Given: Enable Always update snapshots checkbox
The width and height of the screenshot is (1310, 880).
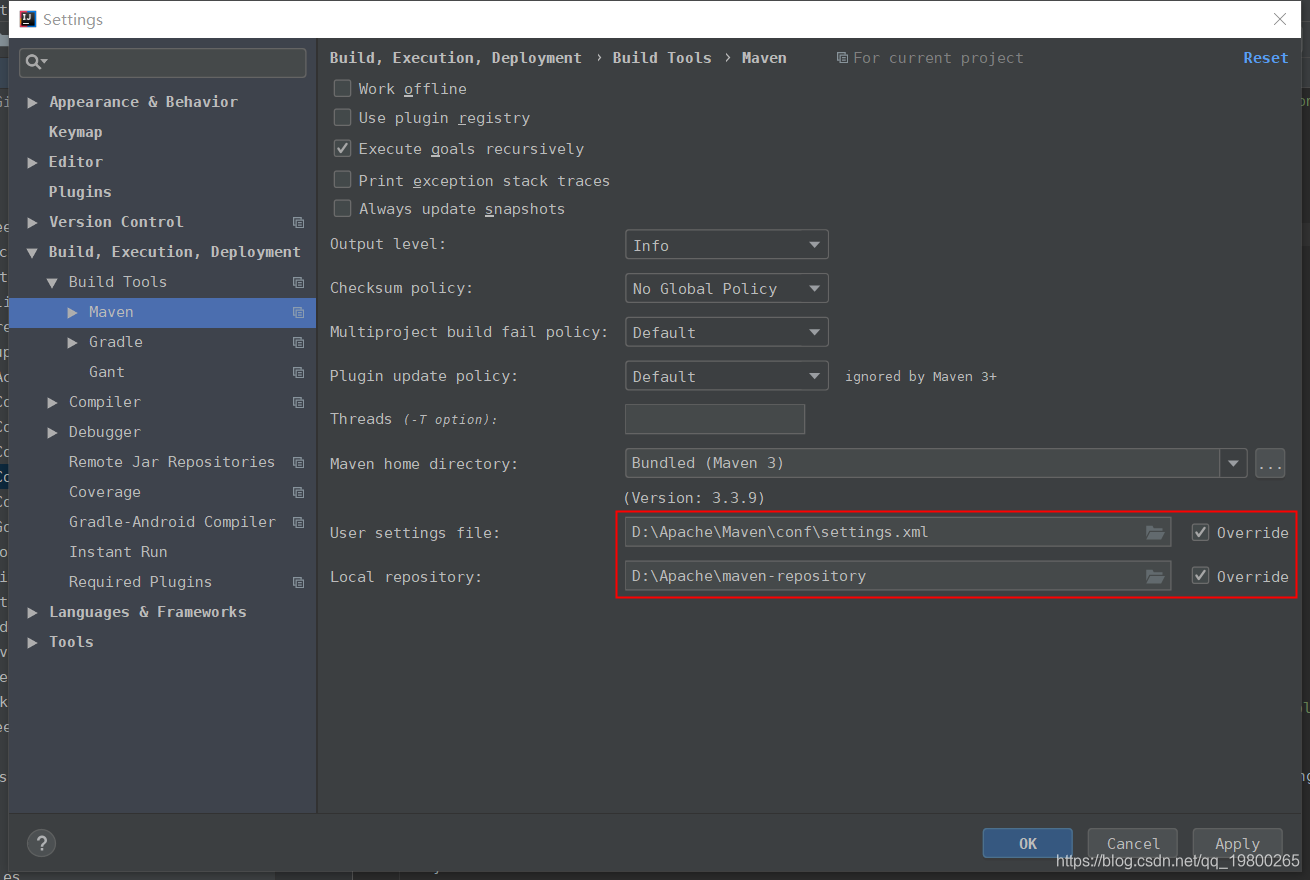Looking at the screenshot, I should (342, 208).
